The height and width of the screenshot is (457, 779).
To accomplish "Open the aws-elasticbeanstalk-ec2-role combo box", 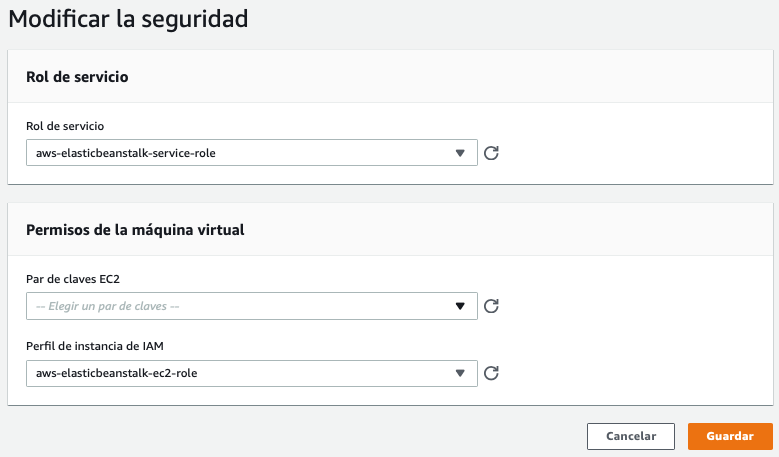I will [252, 373].
